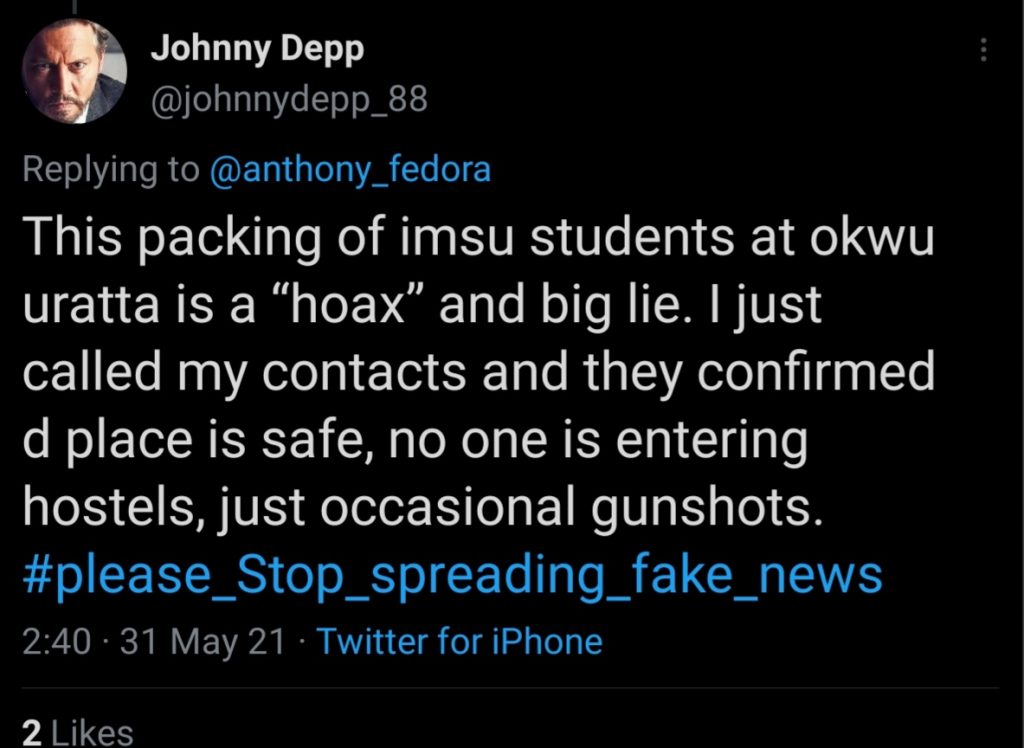Screen dimensions: 1024x748
Task: Click the word "Likes" below the divider
Action: pos(92,732)
